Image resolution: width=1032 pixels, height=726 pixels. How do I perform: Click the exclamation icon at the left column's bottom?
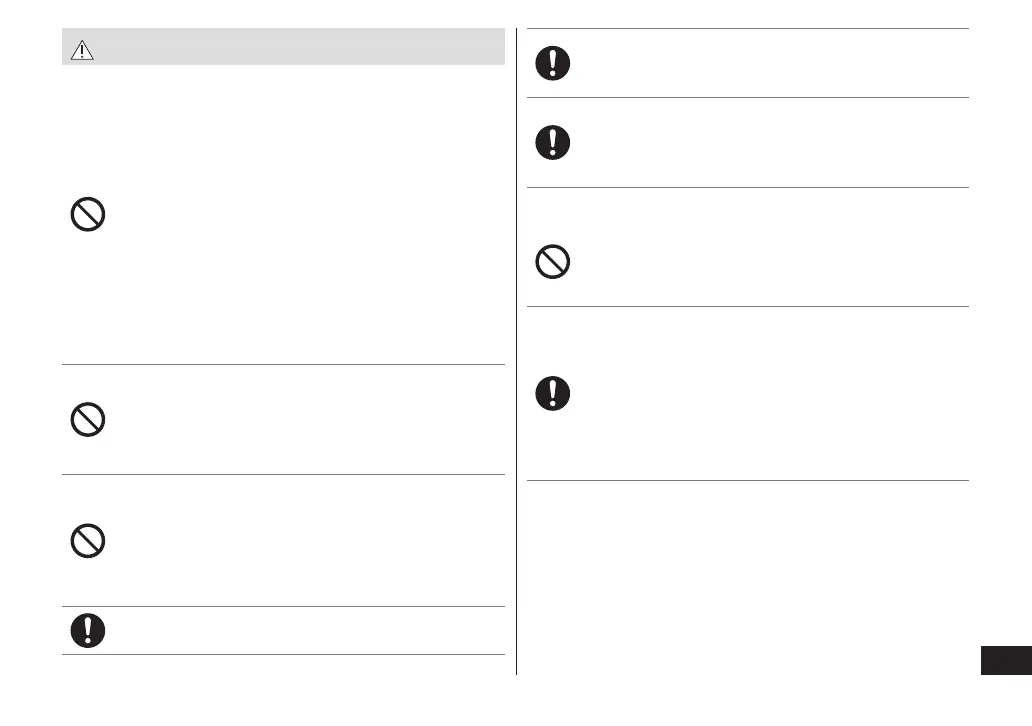click(88, 630)
